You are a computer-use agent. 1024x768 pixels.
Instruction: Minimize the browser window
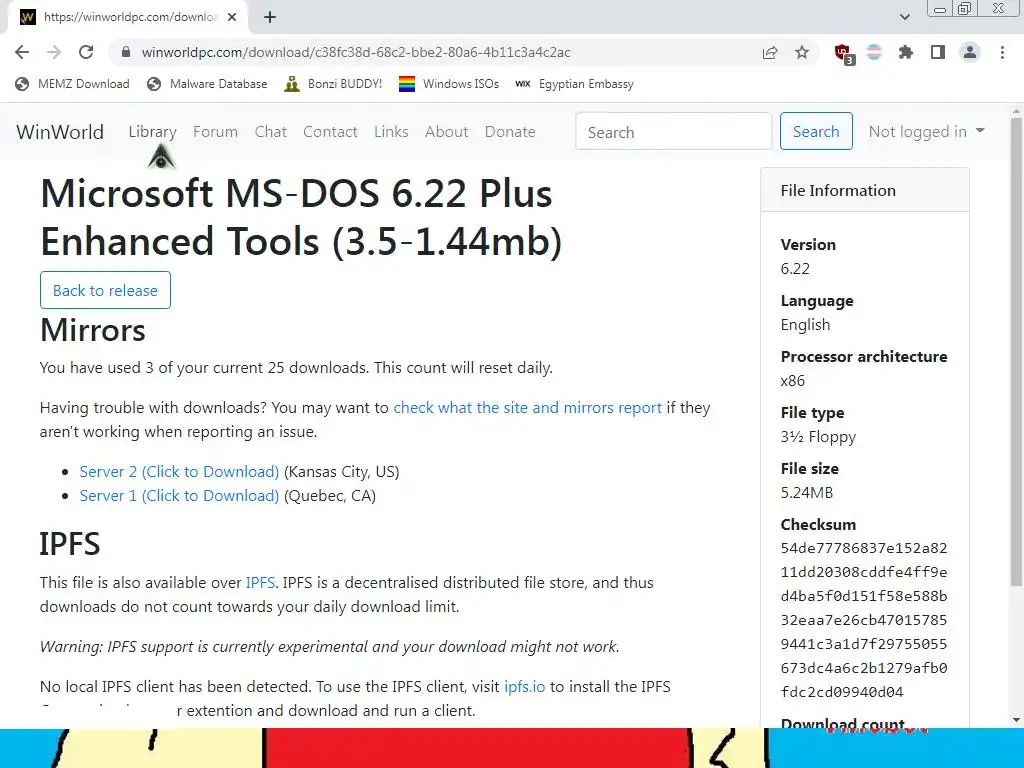coord(940,9)
